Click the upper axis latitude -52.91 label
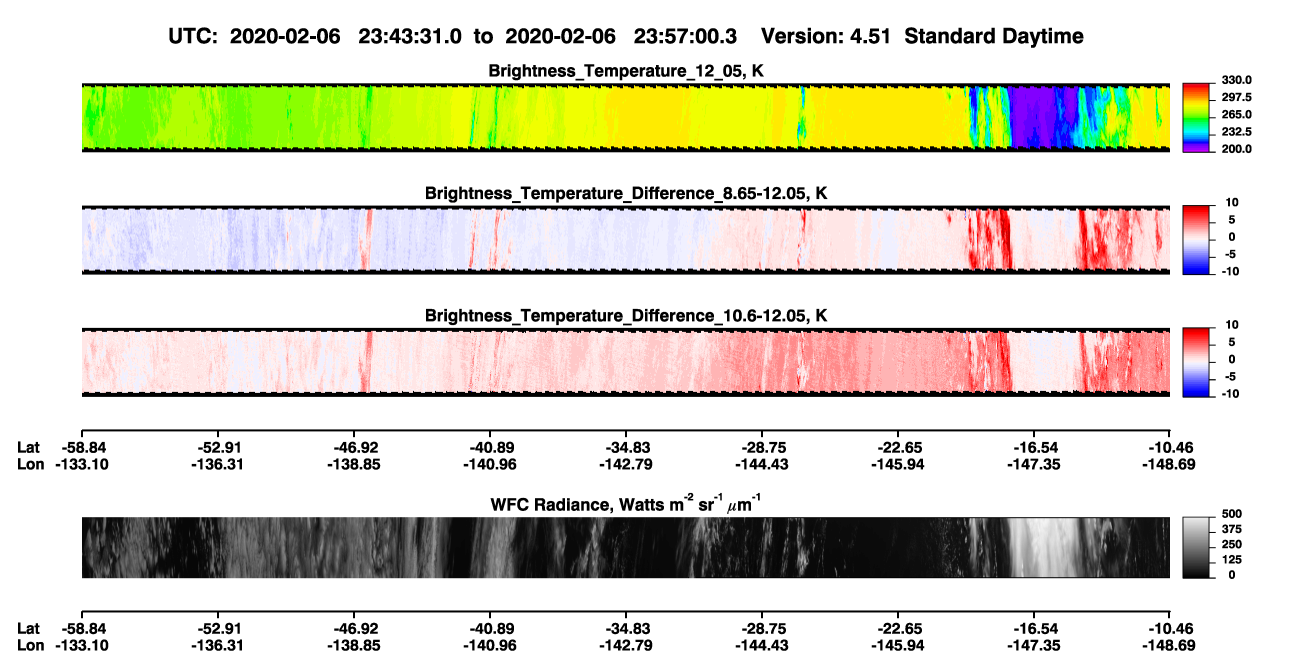The width and height of the screenshot is (1300, 667). 217,447
